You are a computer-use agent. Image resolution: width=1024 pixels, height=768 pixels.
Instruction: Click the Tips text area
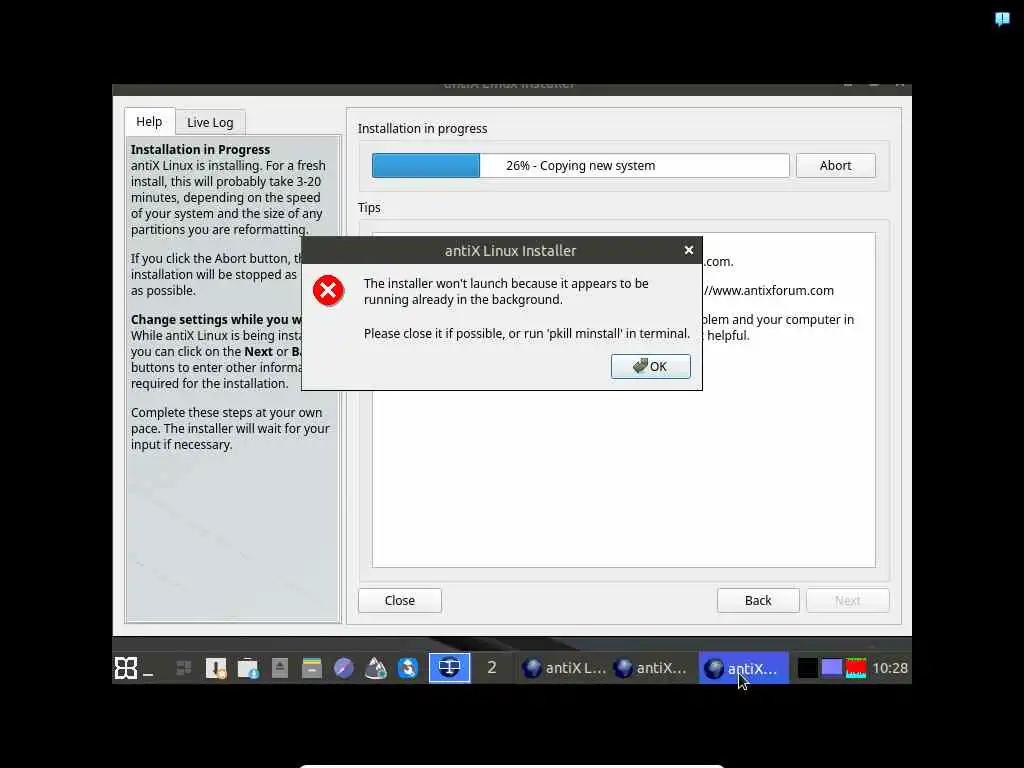pos(624,400)
